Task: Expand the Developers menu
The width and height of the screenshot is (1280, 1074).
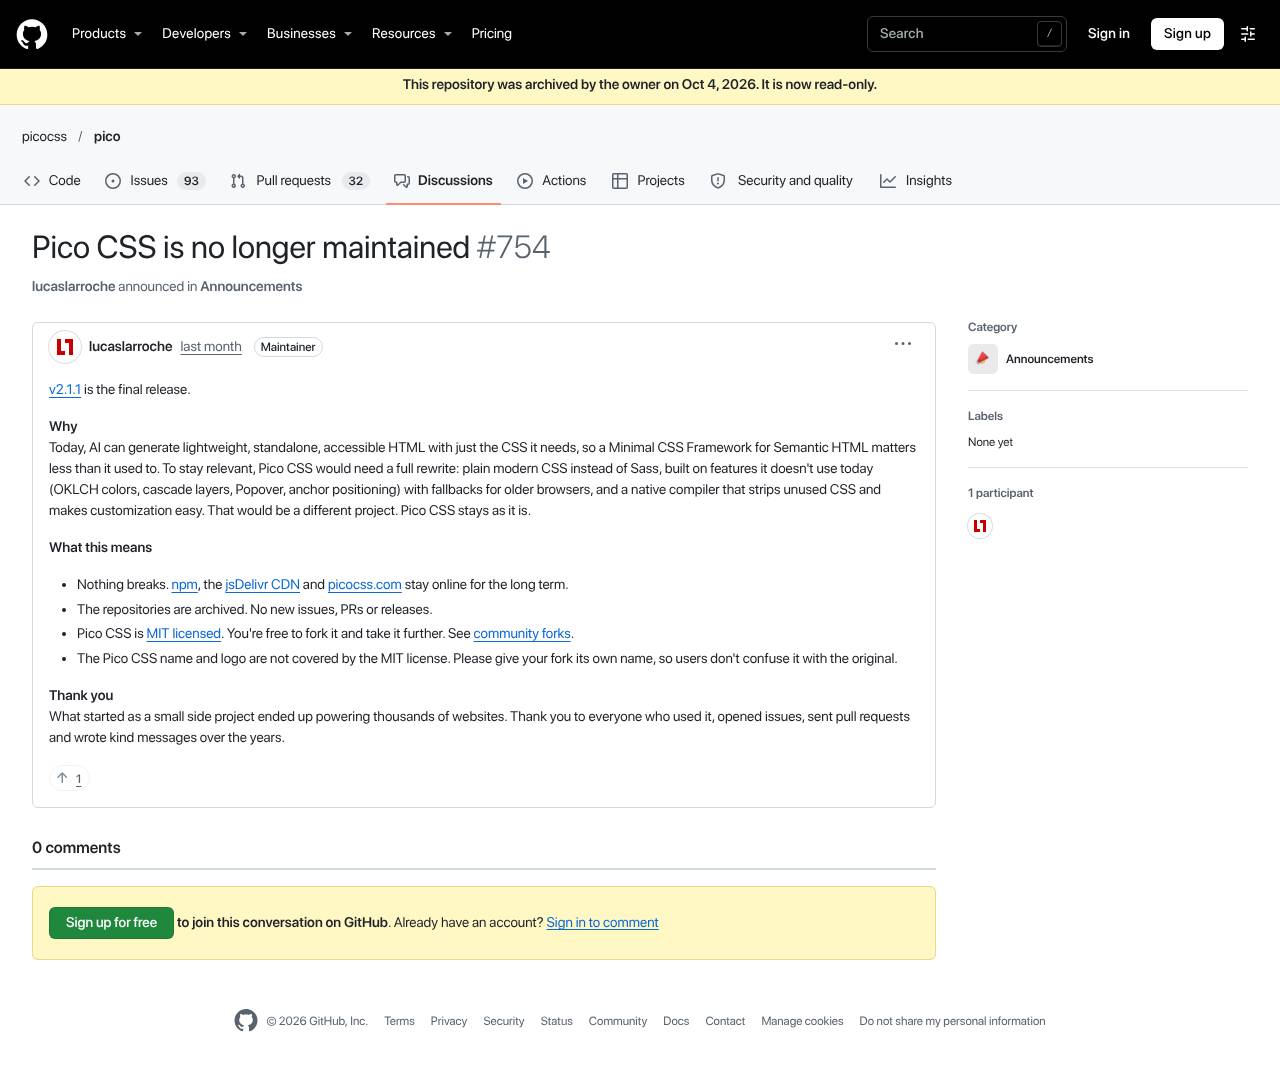Action: 204,34
